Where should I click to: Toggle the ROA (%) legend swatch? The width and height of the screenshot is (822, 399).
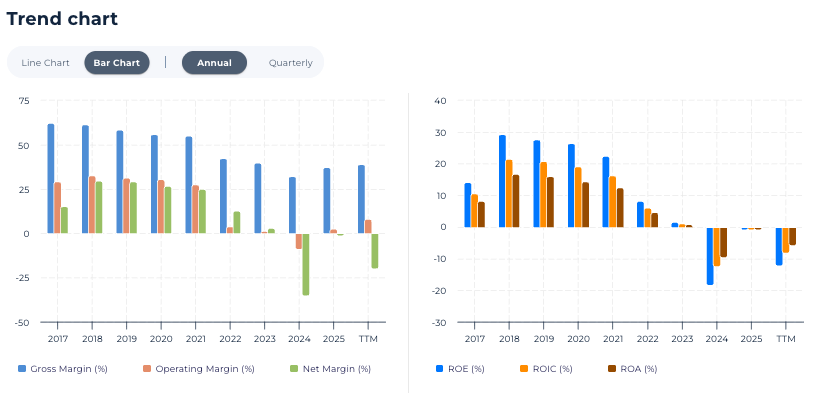coord(612,369)
